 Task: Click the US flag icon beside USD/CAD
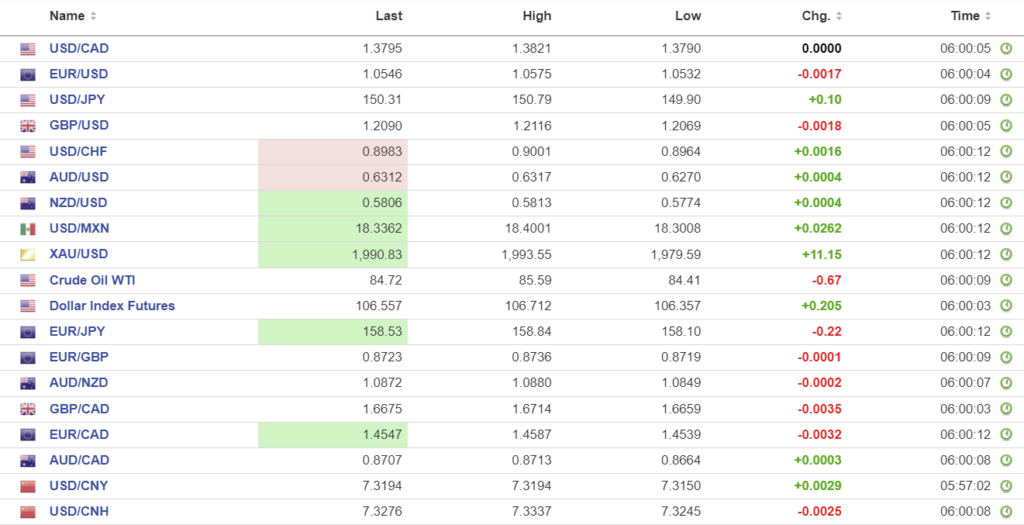point(28,48)
